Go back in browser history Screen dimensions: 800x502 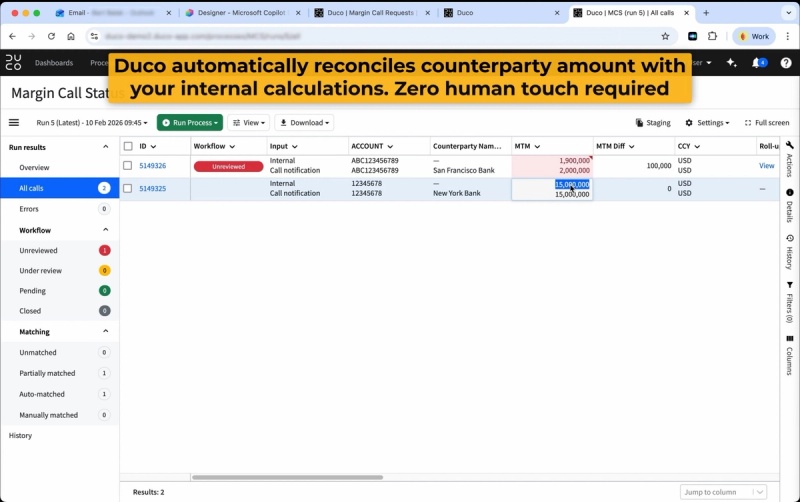(x=12, y=36)
